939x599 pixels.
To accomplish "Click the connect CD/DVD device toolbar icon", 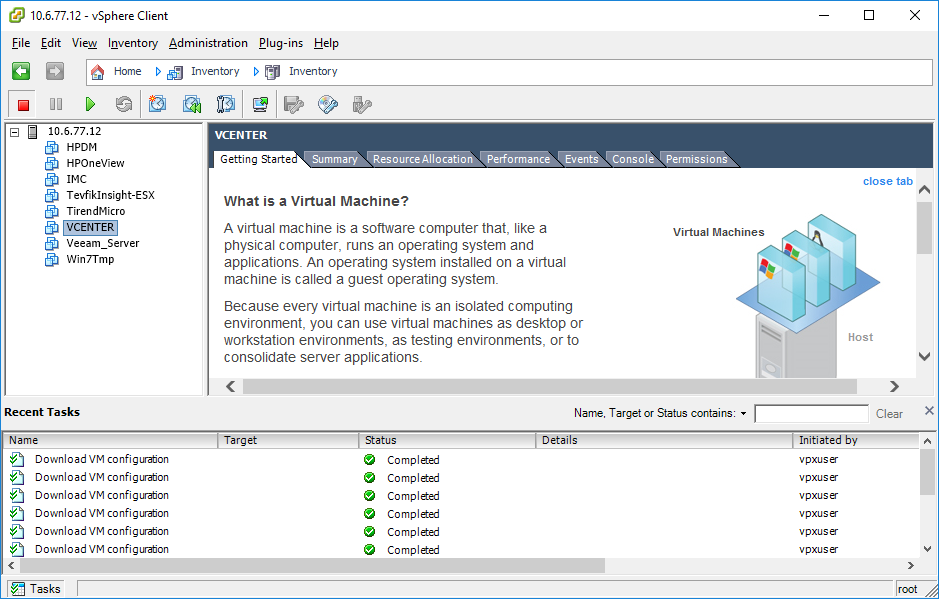I will click(x=328, y=105).
